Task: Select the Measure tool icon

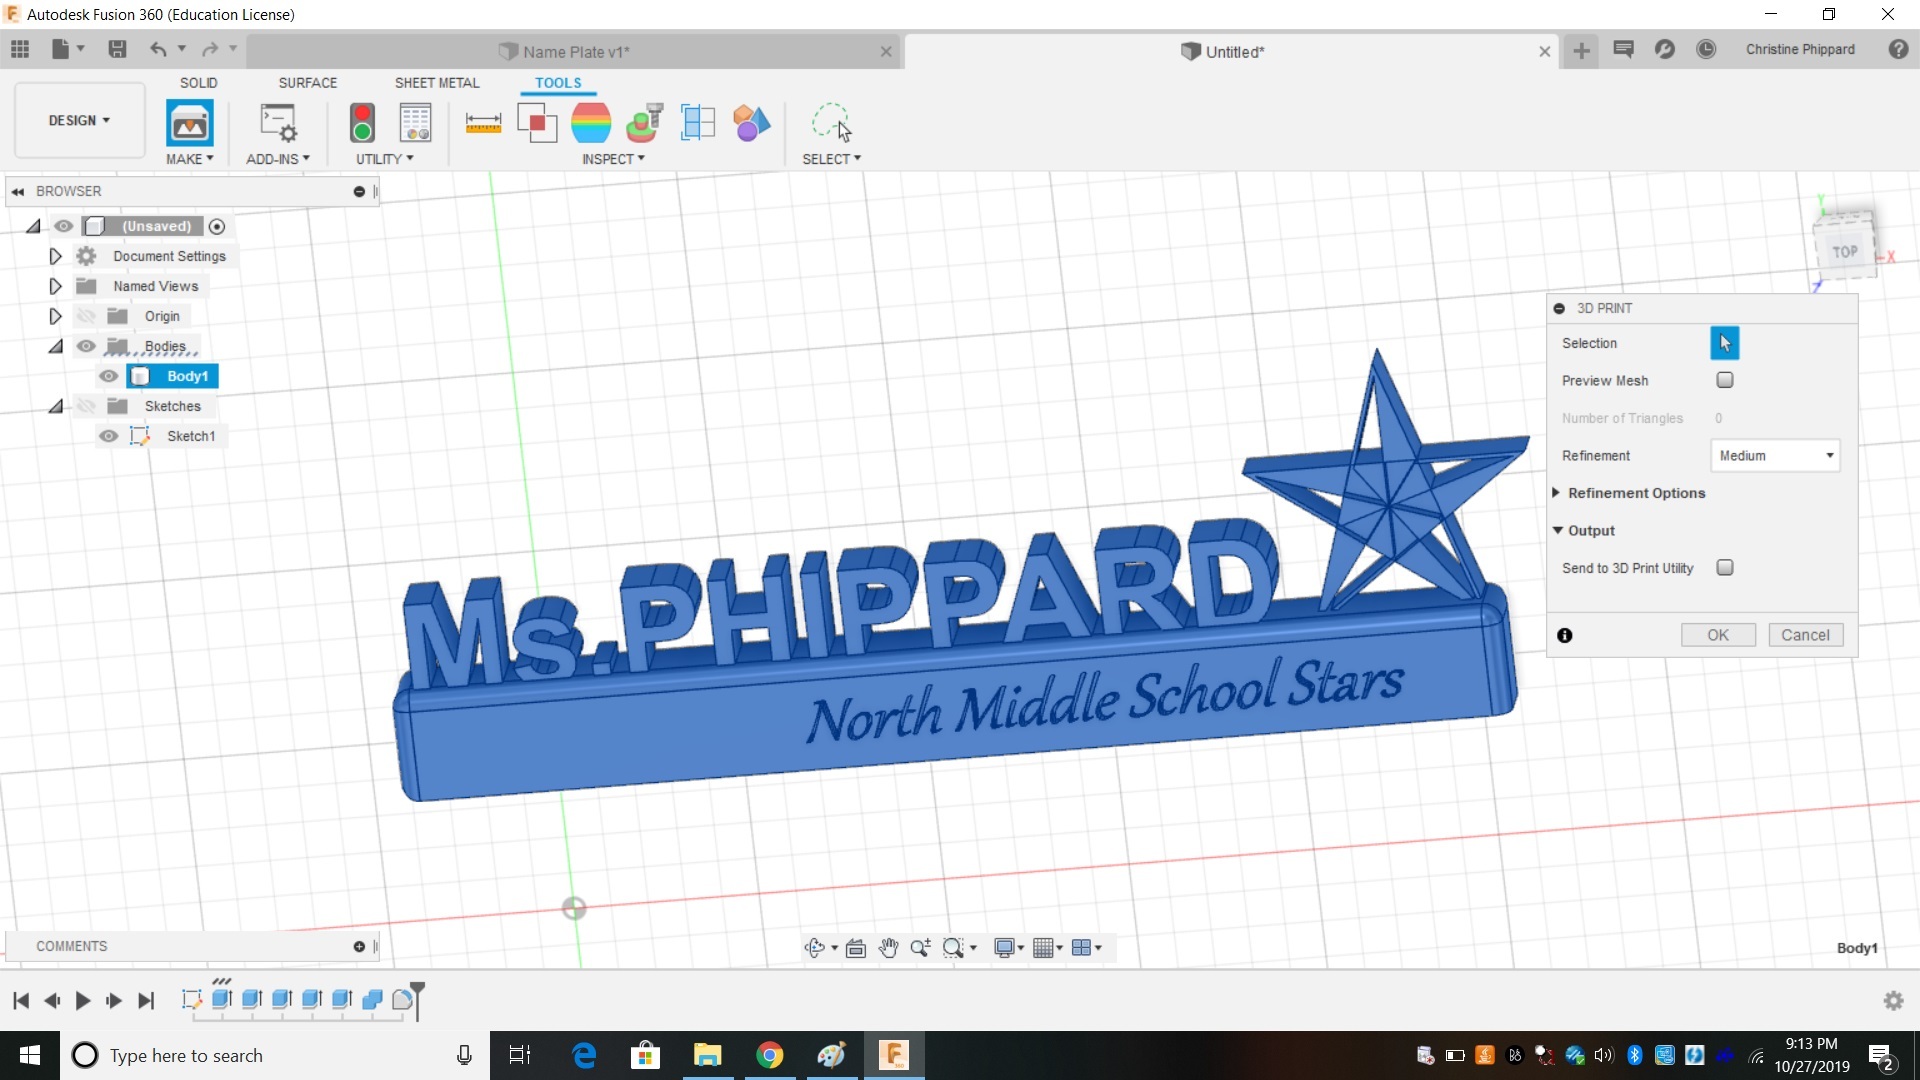Action: [483, 124]
